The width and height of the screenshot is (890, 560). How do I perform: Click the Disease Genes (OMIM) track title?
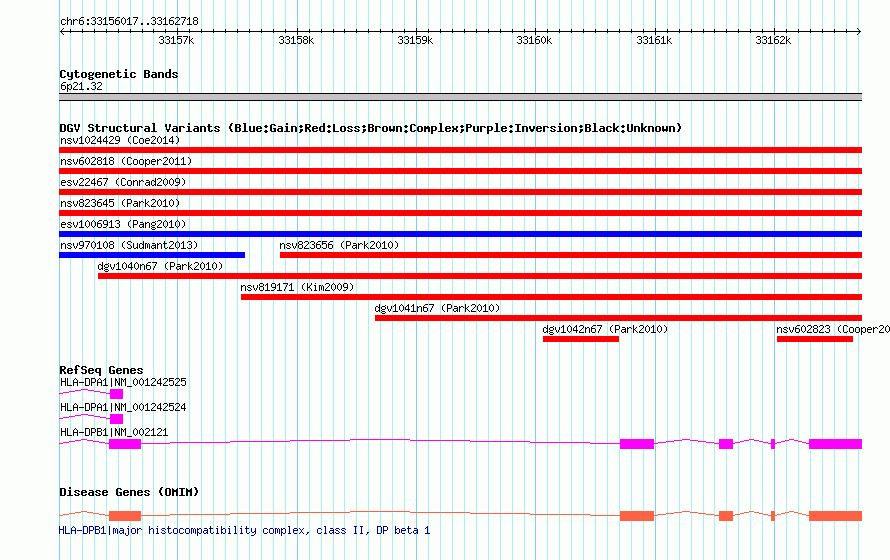pyautogui.click(x=129, y=492)
